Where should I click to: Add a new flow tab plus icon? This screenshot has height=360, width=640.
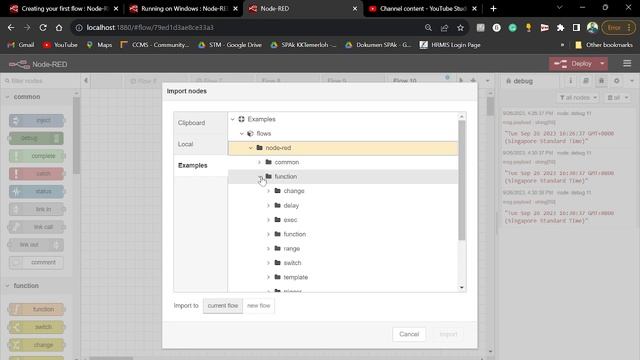coord(473,80)
